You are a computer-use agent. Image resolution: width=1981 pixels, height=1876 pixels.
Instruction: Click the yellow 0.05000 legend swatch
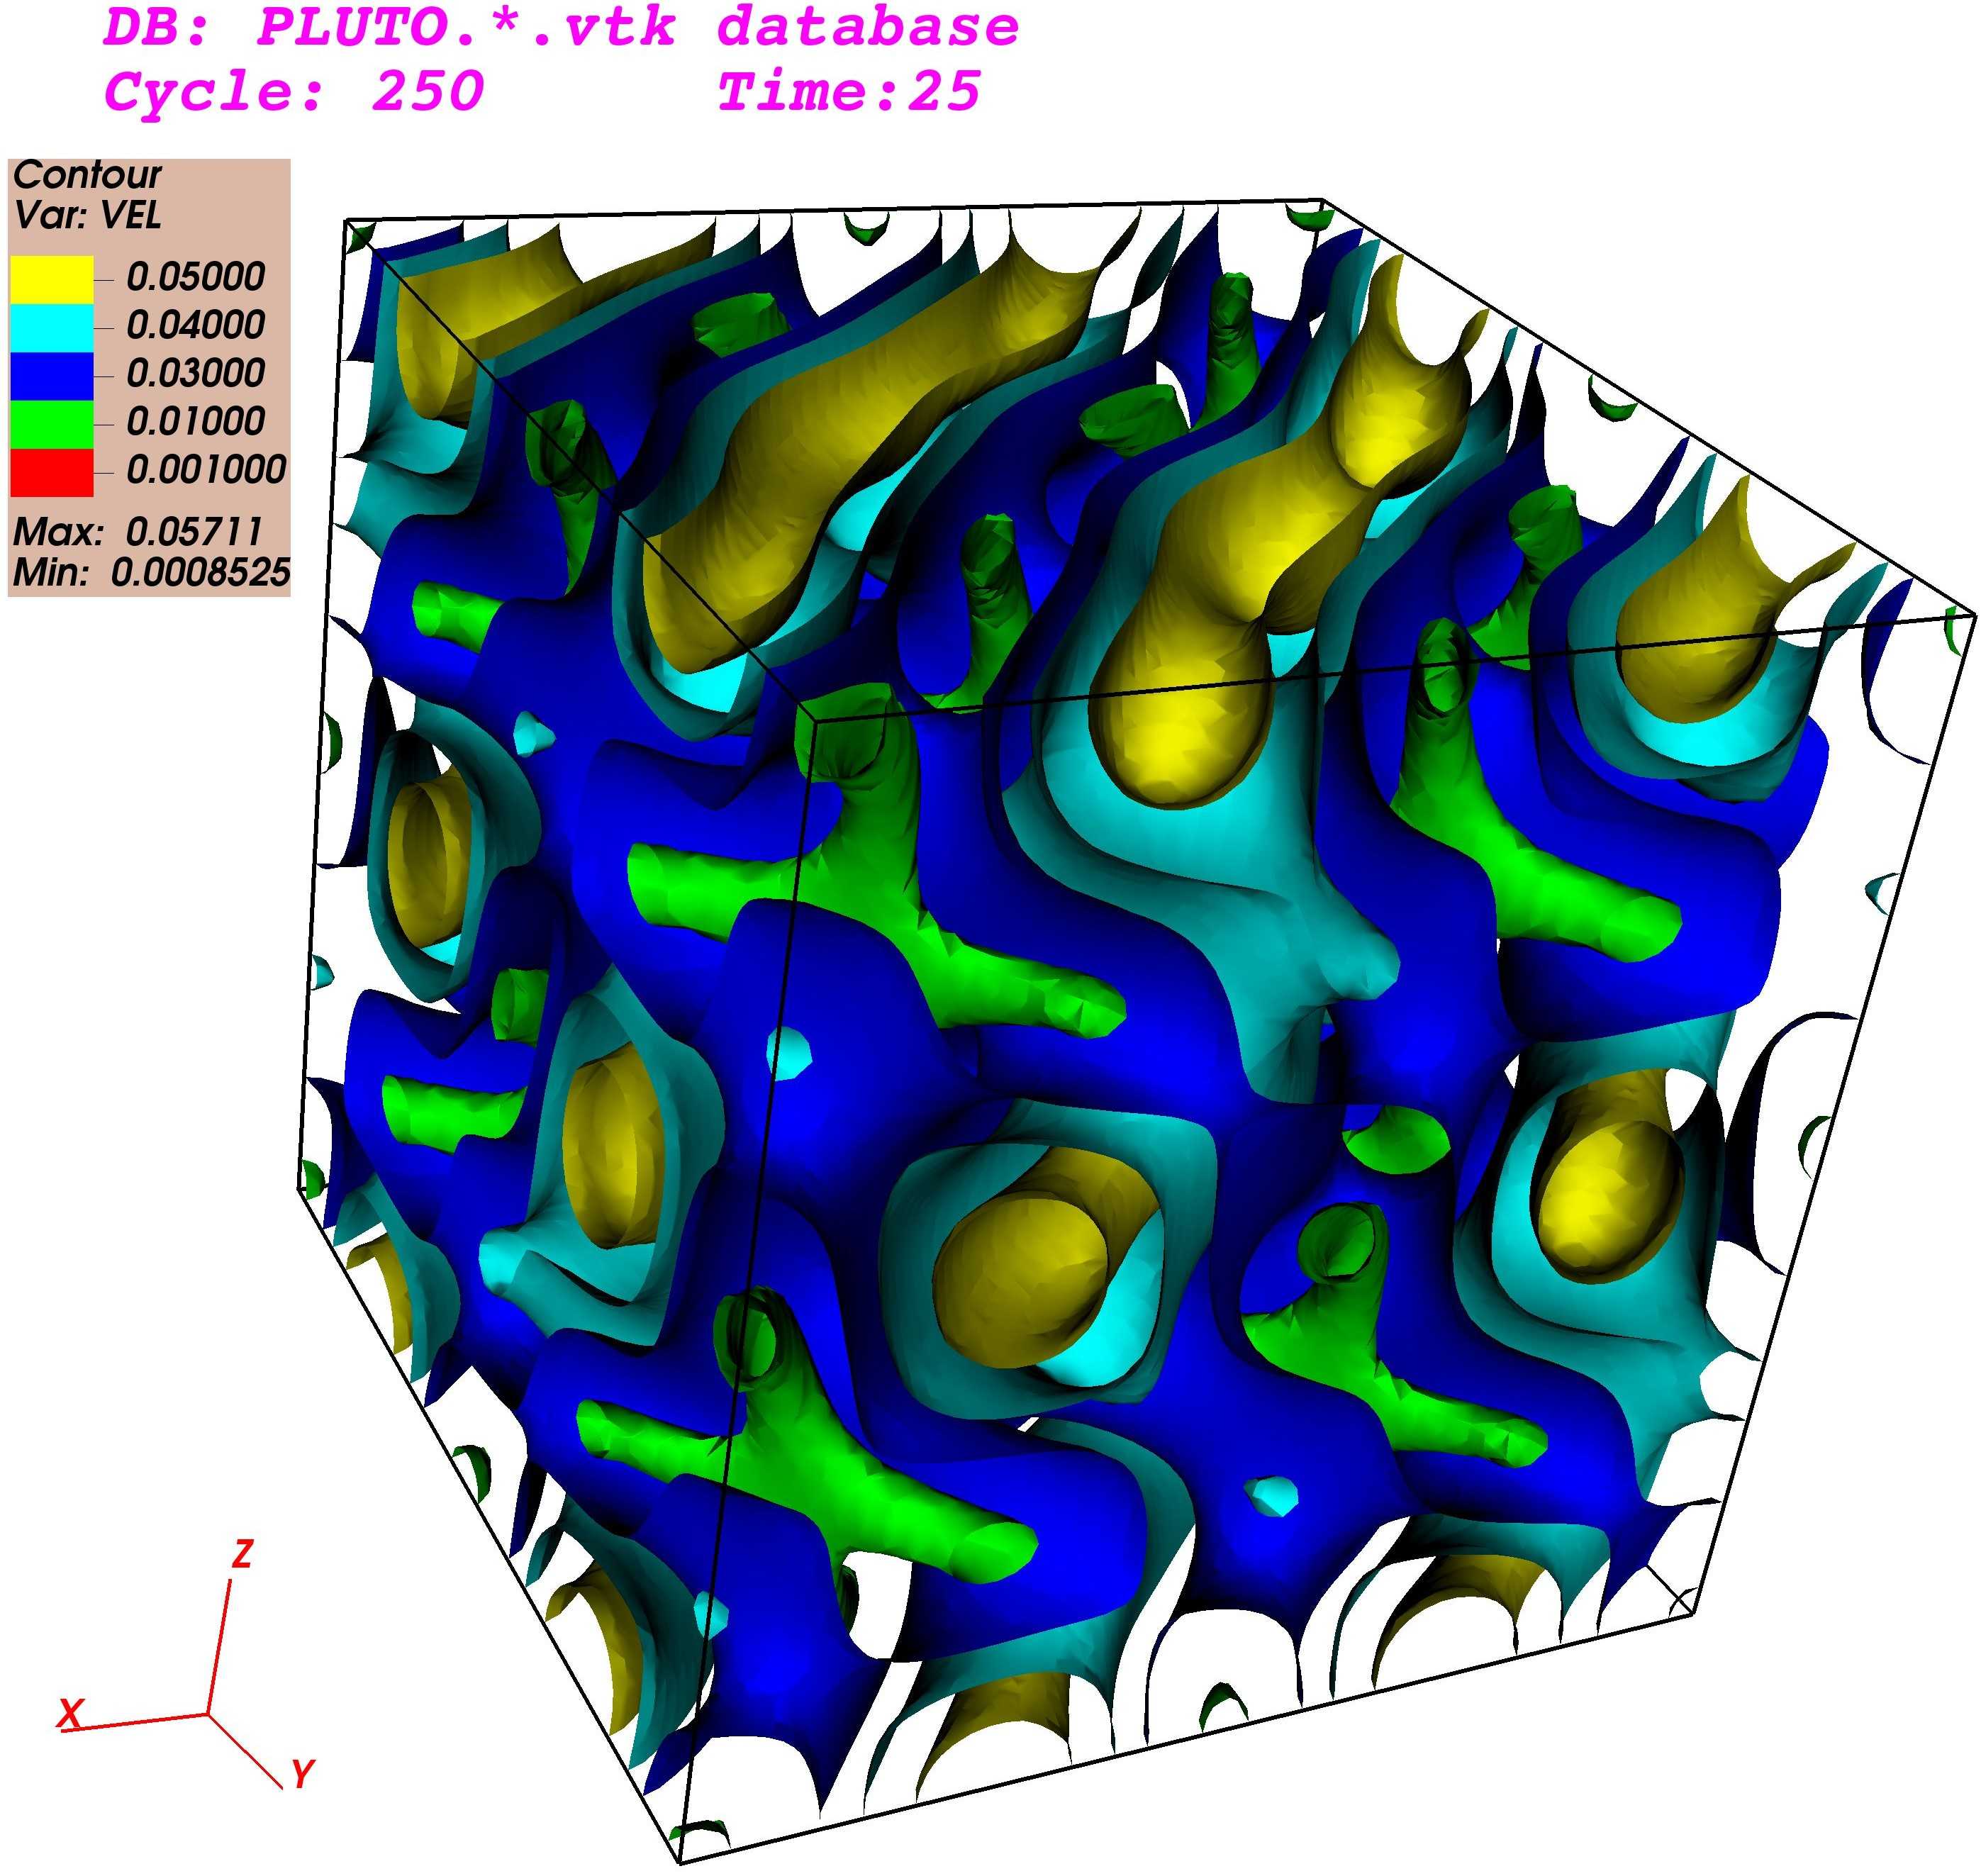coord(52,280)
